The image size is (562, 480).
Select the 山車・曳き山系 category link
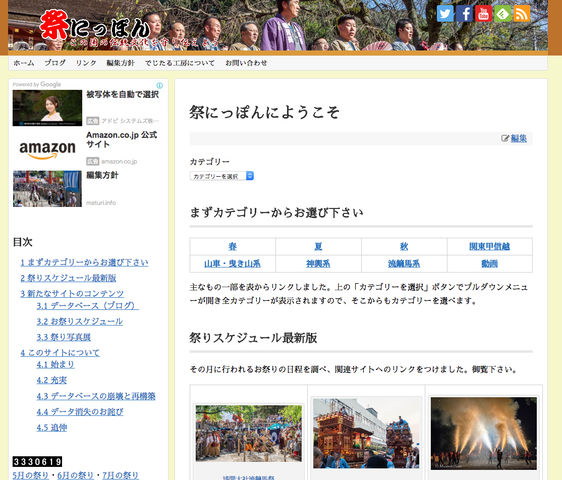[232, 264]
